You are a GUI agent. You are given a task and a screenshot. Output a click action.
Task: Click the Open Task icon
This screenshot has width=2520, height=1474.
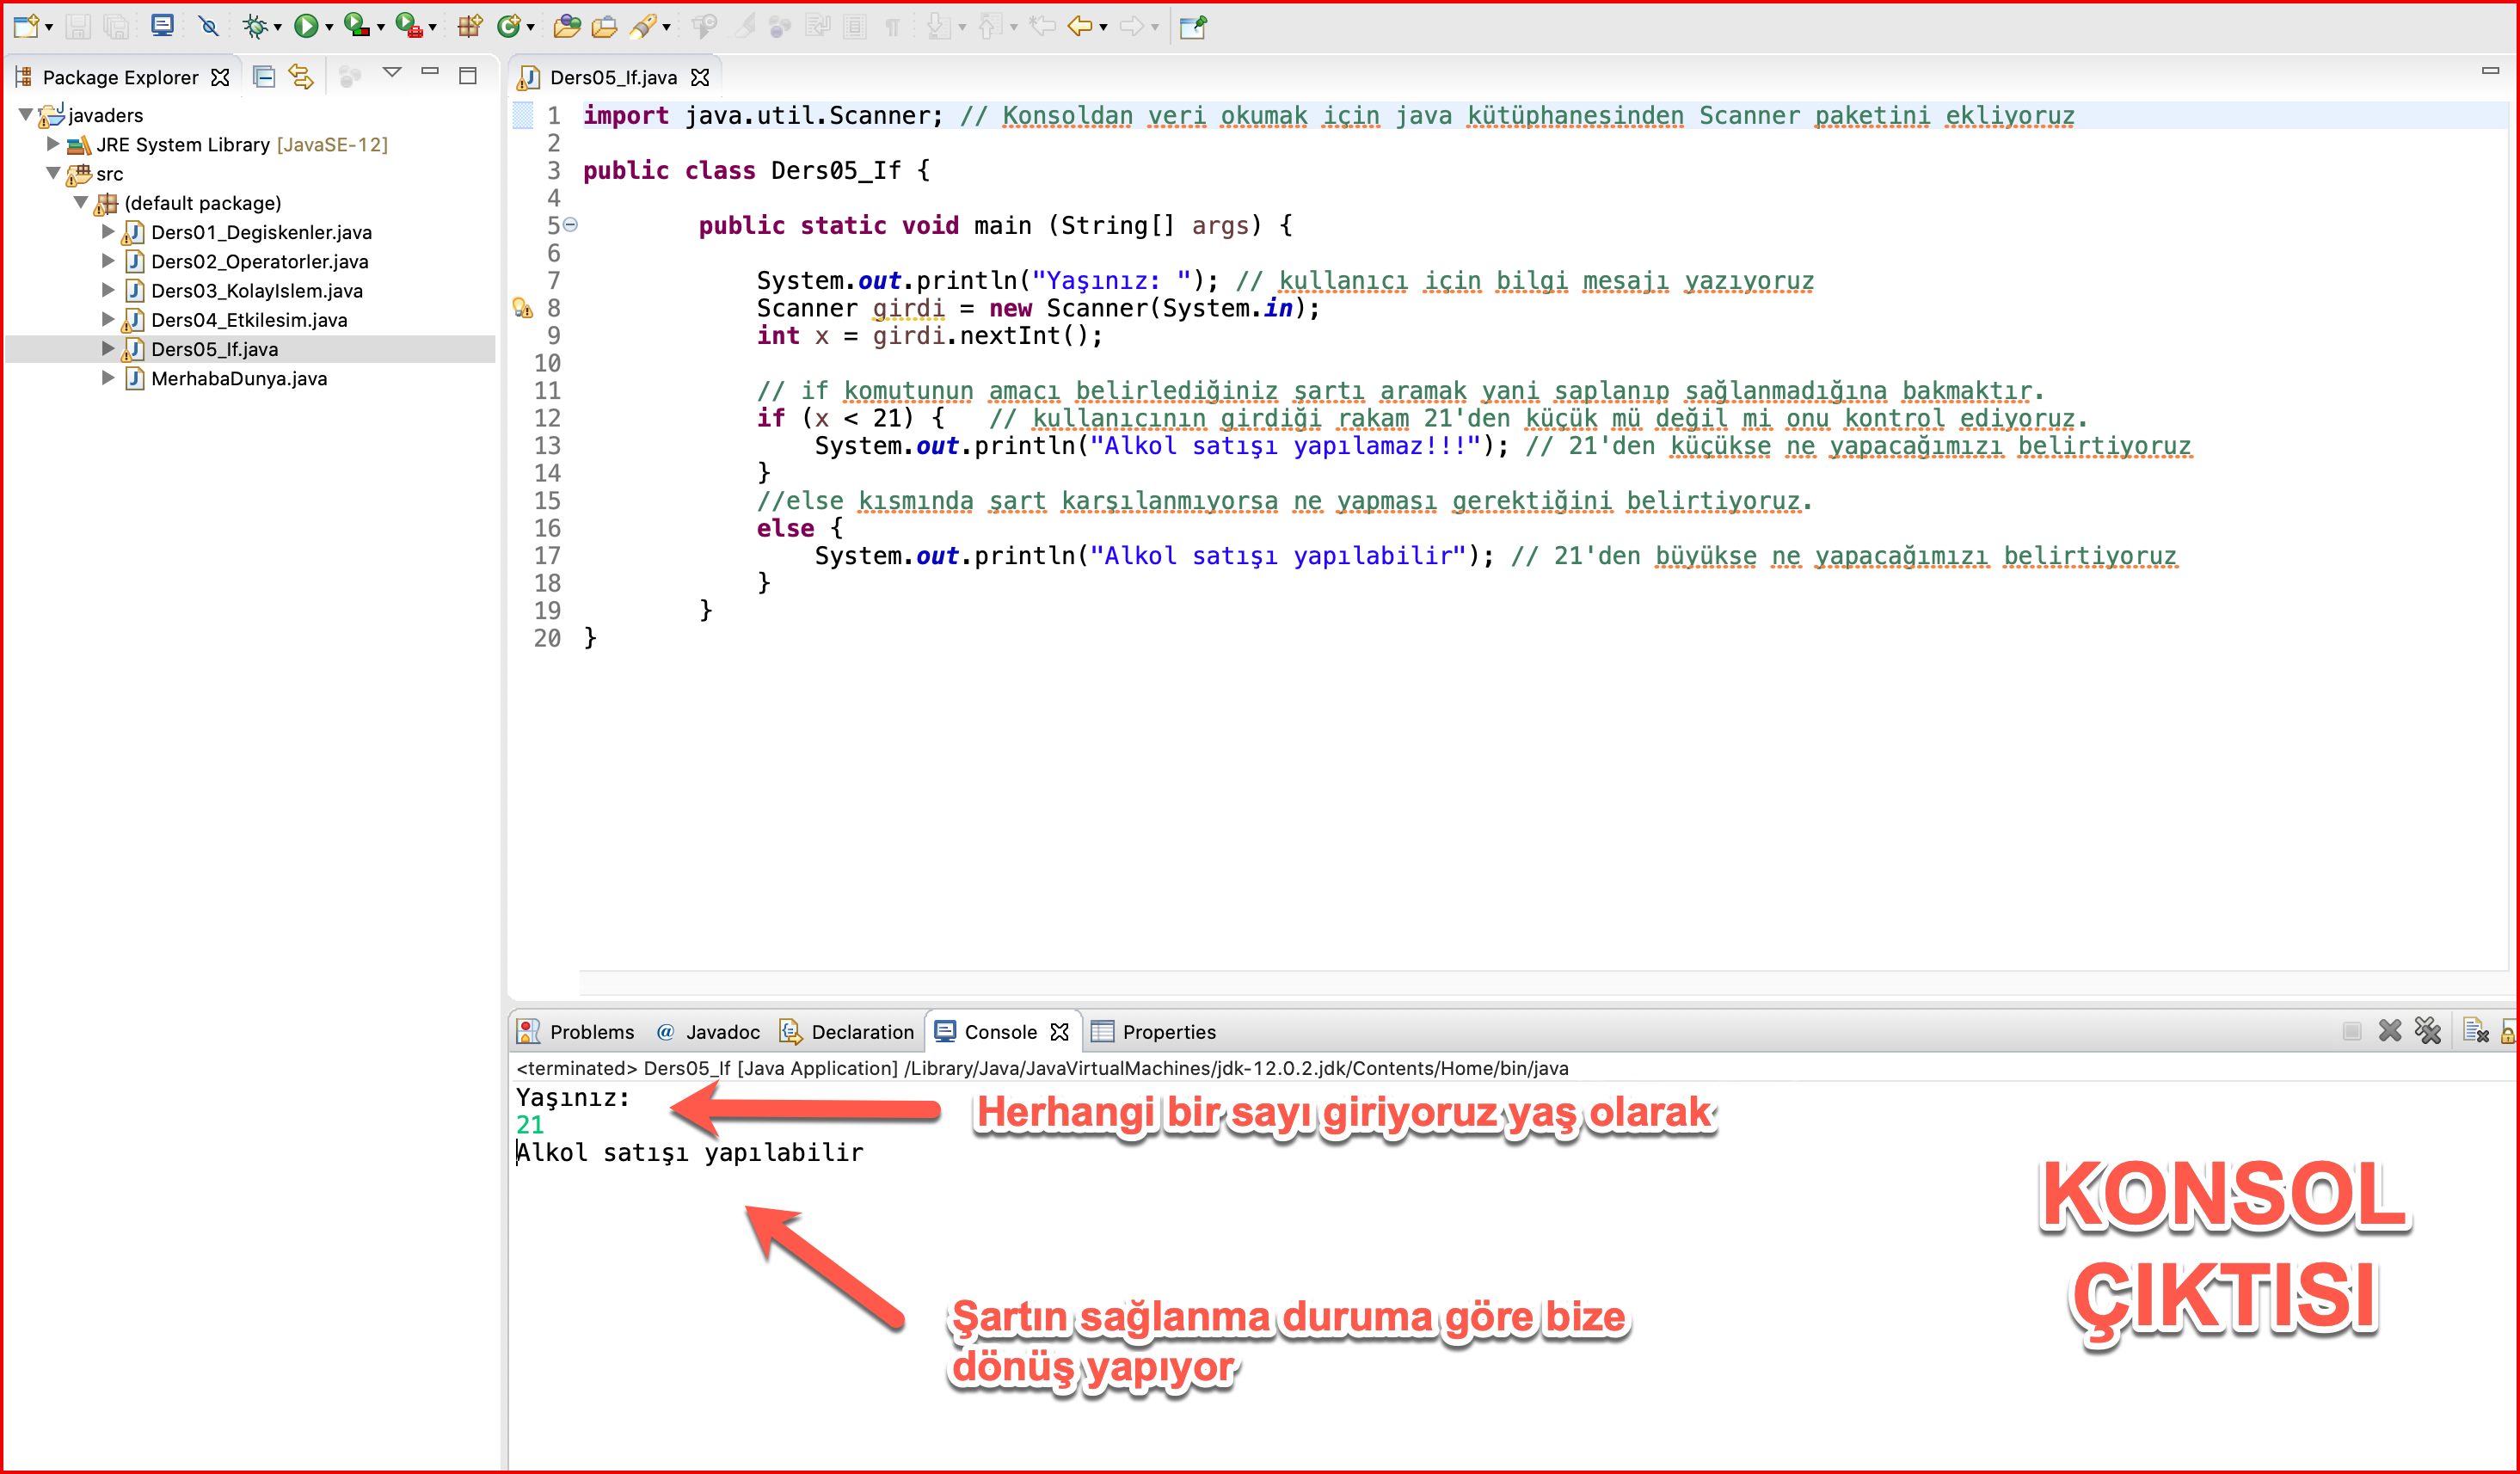click(x=604, y=26)
